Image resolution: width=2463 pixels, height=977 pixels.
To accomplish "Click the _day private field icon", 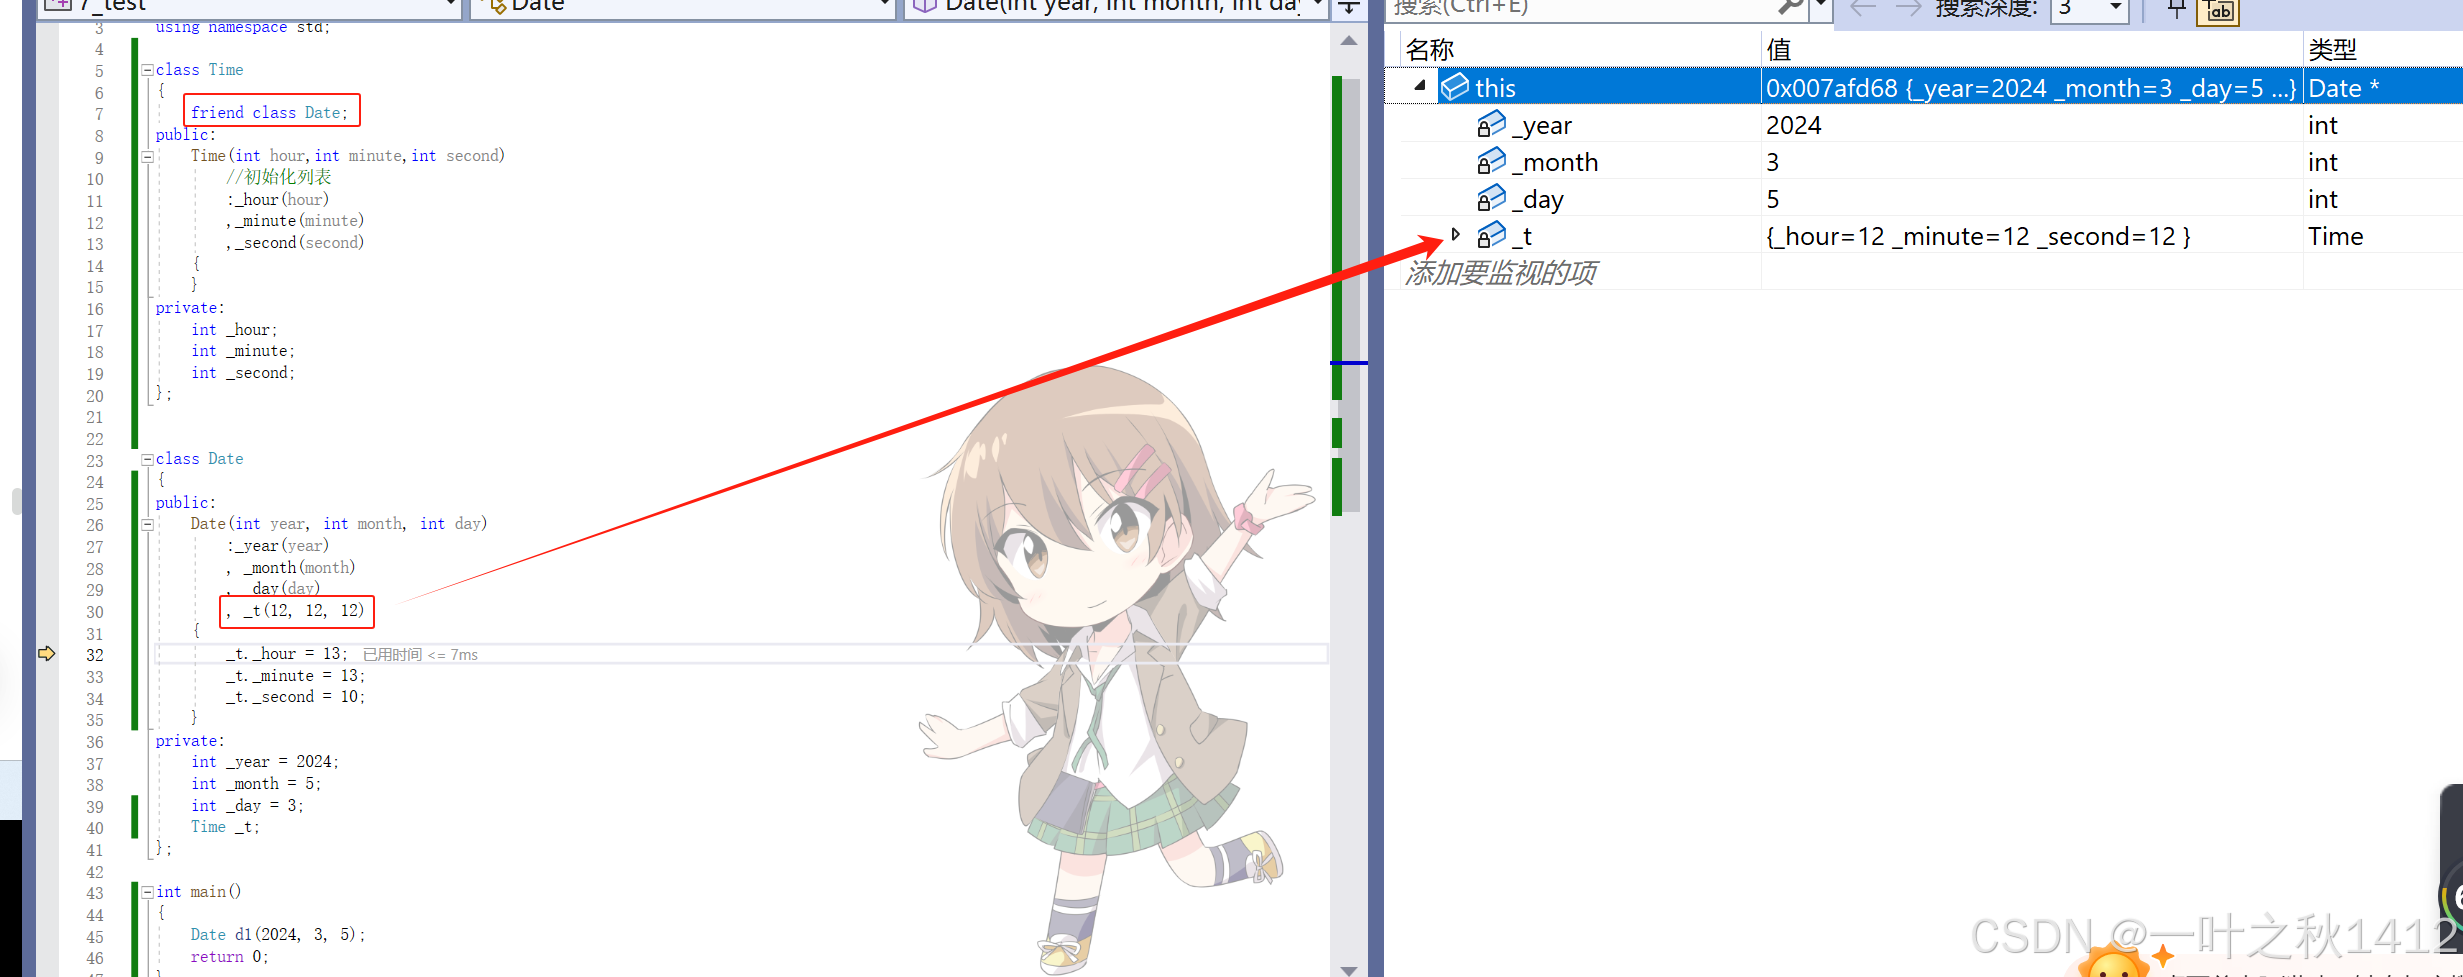I will point(1491,199).
